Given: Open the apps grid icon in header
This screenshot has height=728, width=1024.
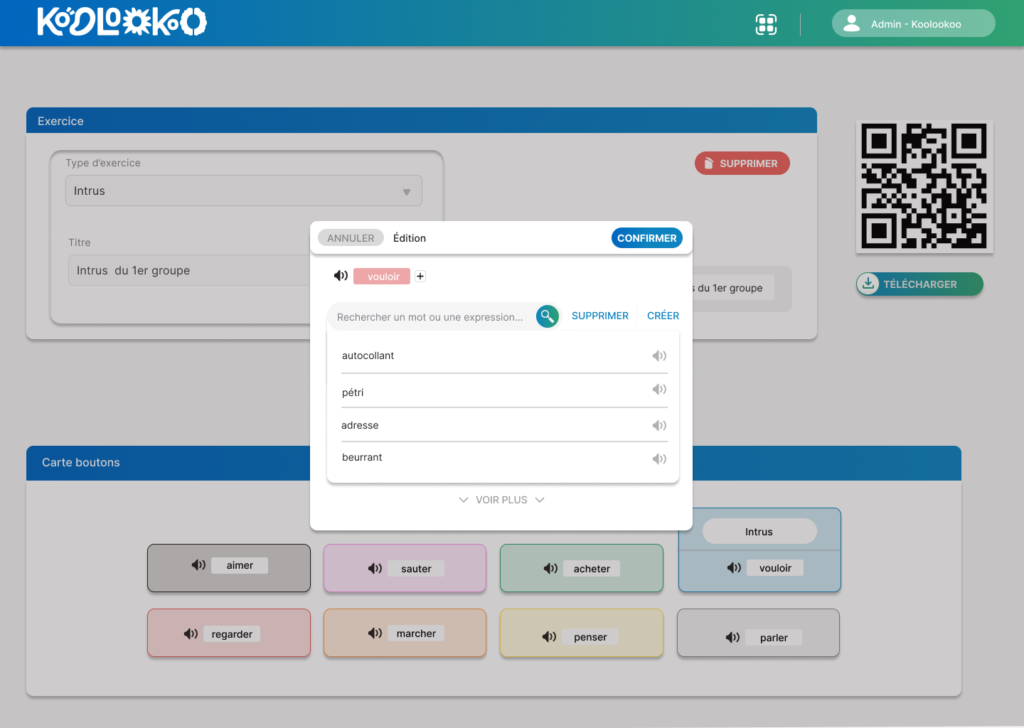Looking at the screenshot, I should click(766, 25).
